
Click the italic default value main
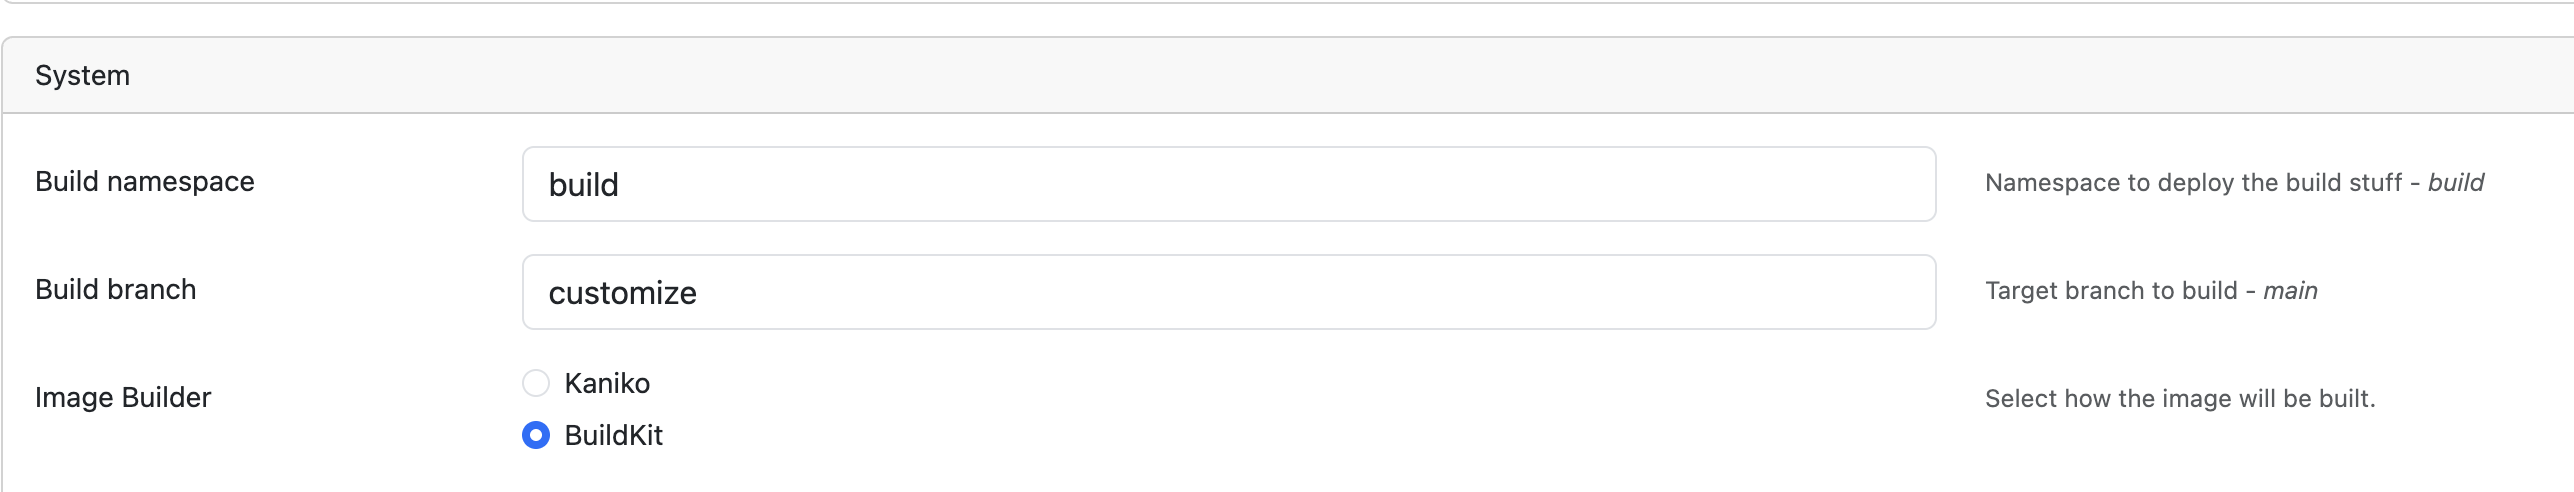2290,291
